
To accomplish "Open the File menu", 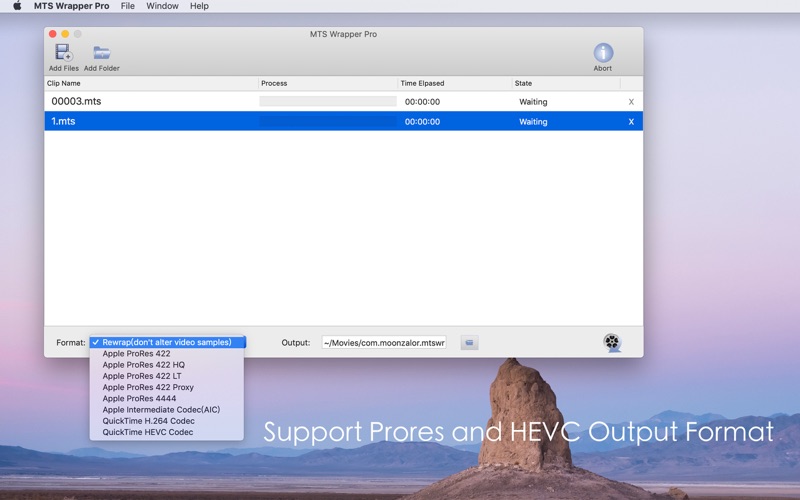I will pyautogui.click(x=128, y=6).
